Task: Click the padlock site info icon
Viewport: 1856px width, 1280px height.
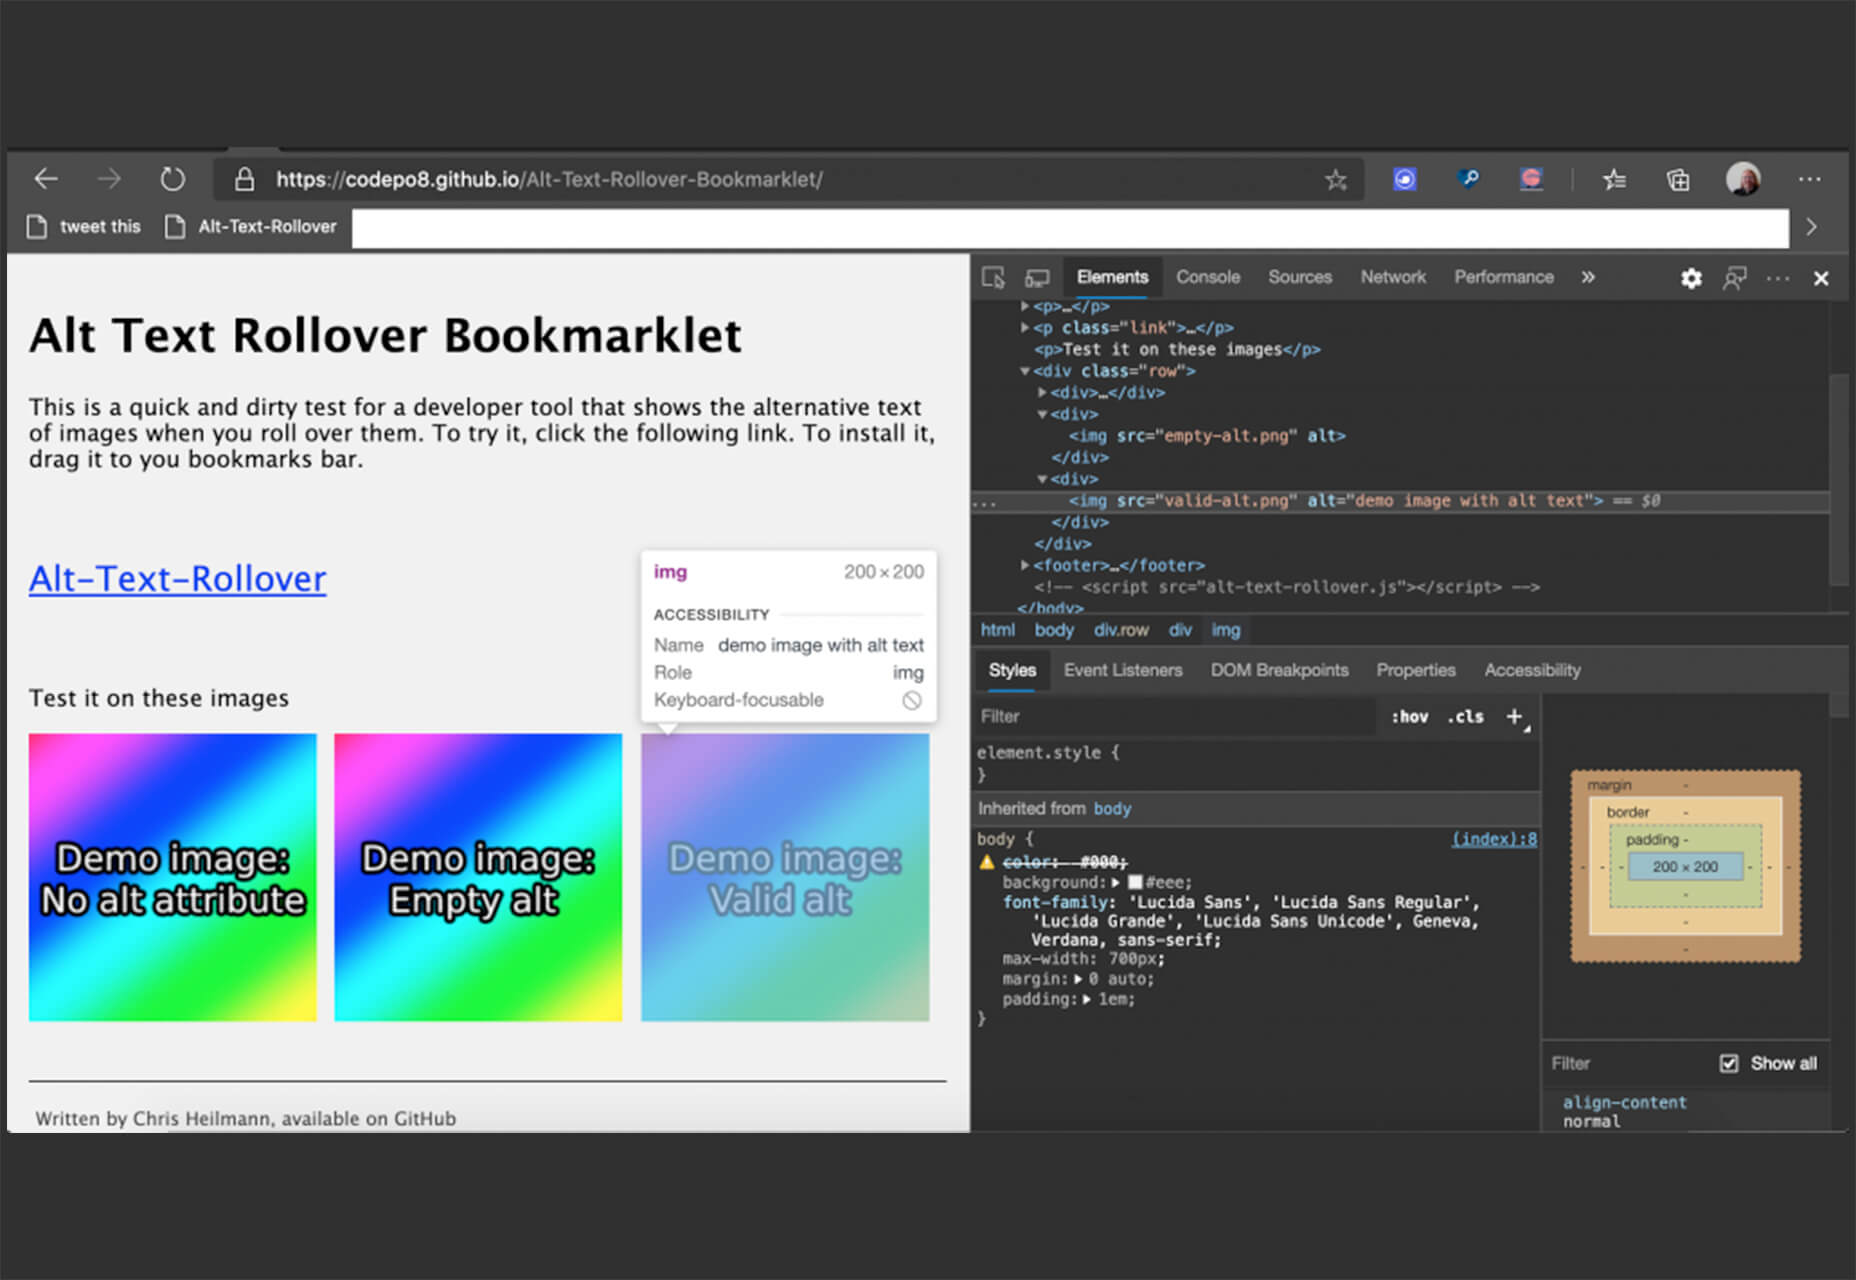Action: tap(244, 179)
